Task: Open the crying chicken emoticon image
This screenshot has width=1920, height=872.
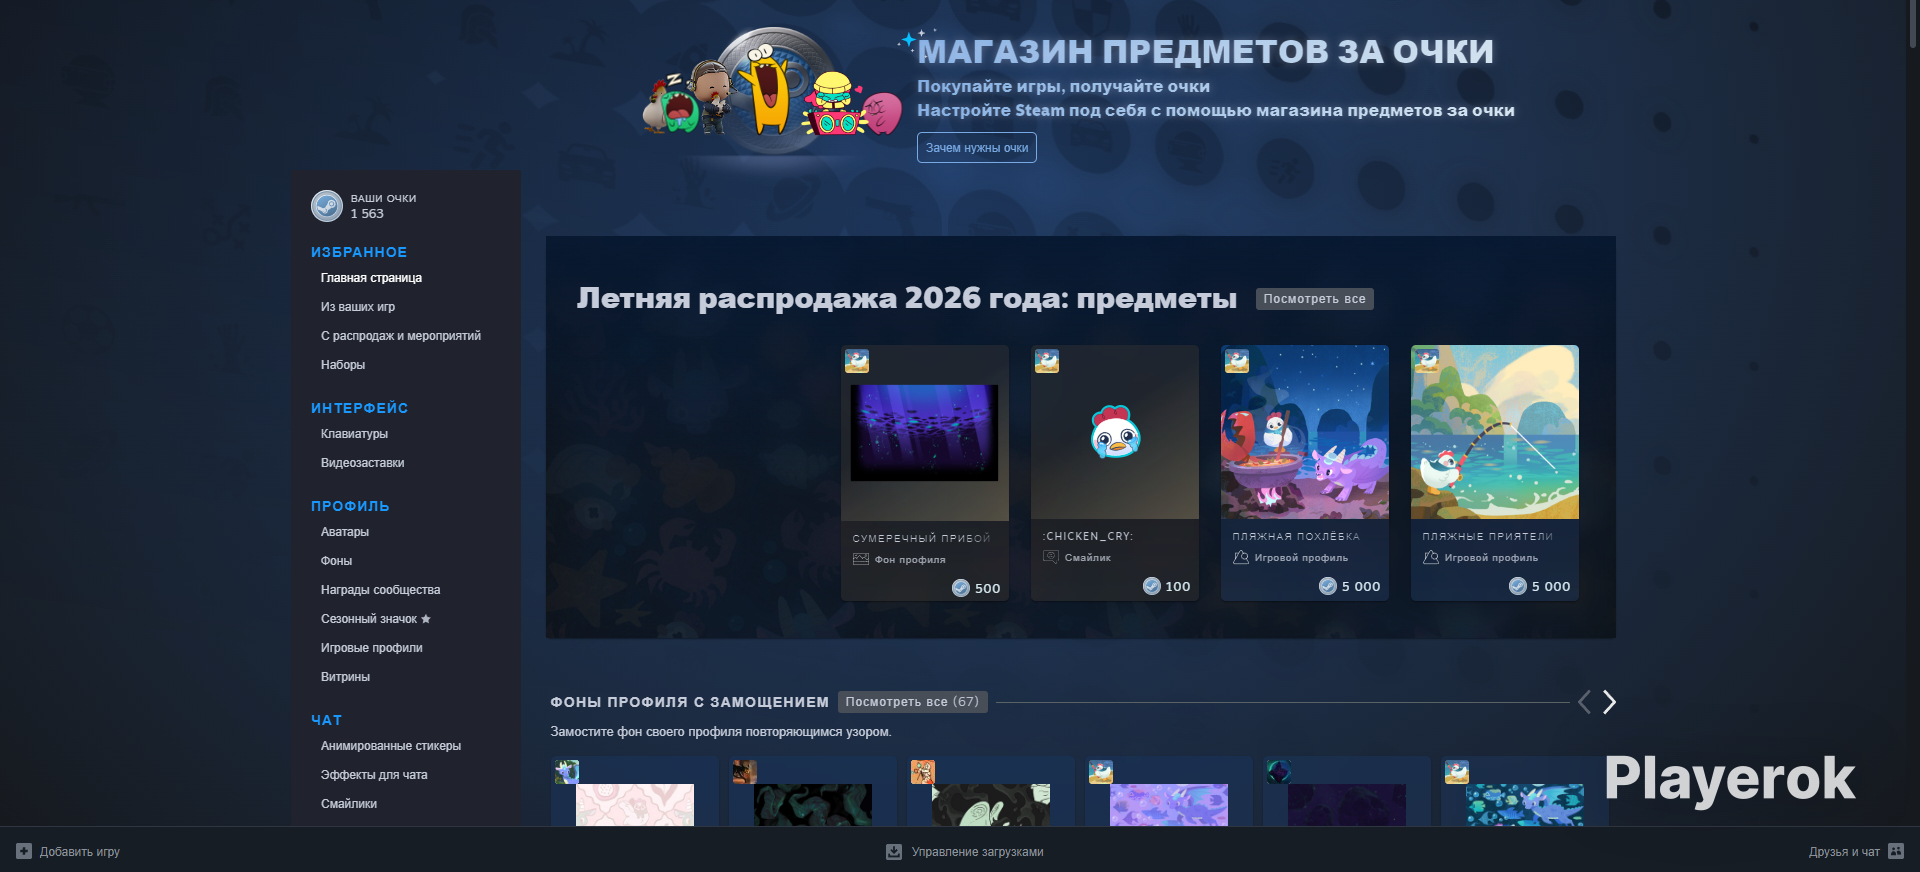Action: pos(1115,432)
